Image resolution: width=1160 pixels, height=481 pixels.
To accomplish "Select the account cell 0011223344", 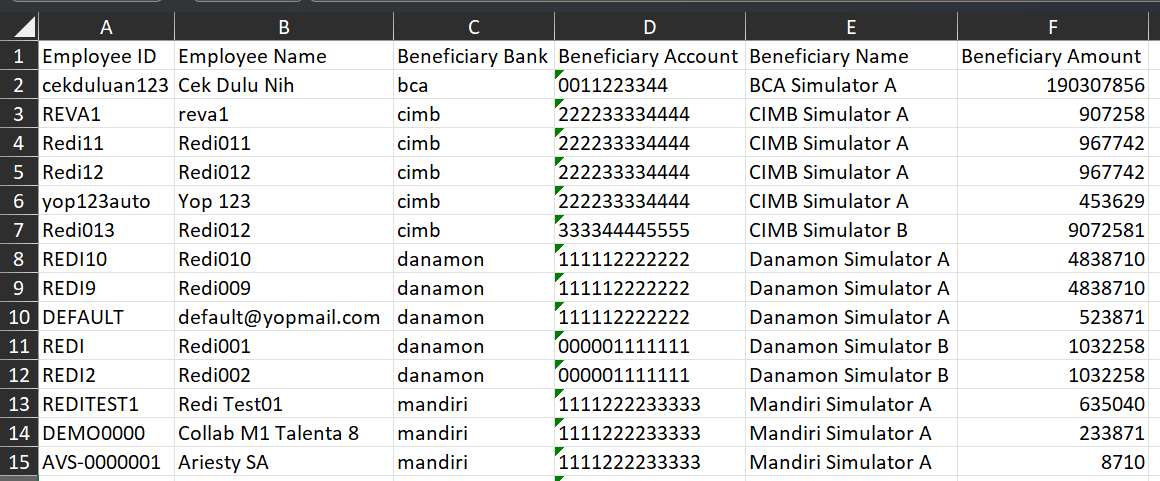I will (x=650, y=85).
